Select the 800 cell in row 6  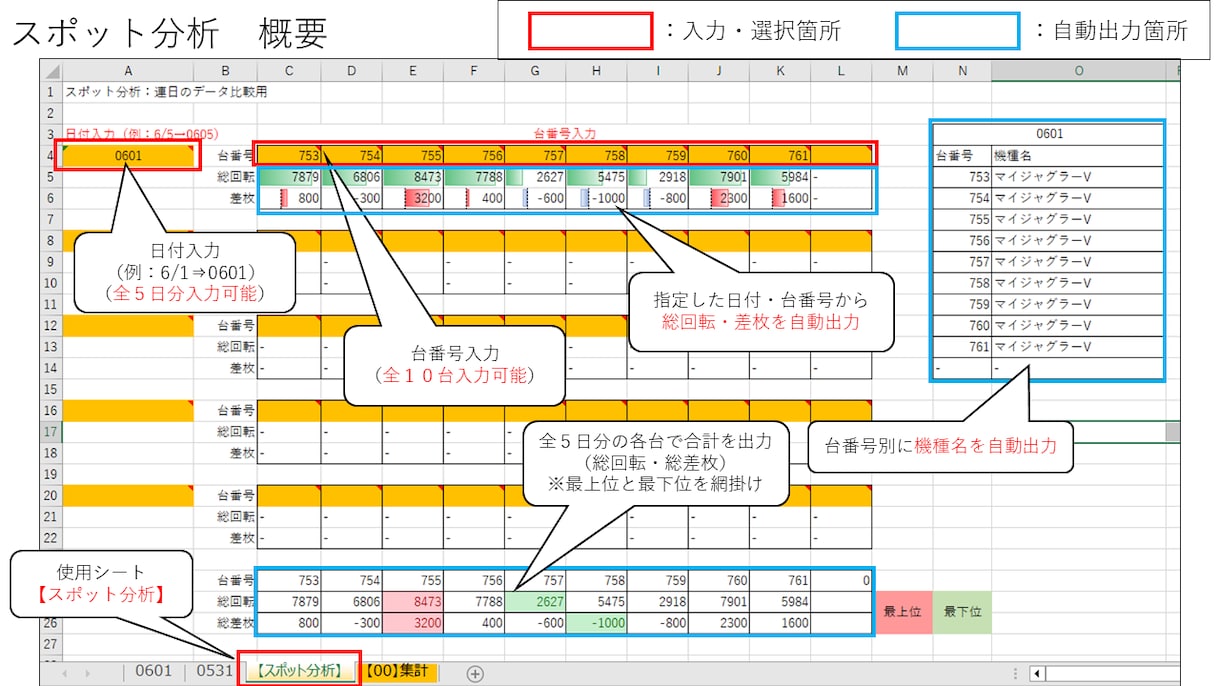(289, 198)
